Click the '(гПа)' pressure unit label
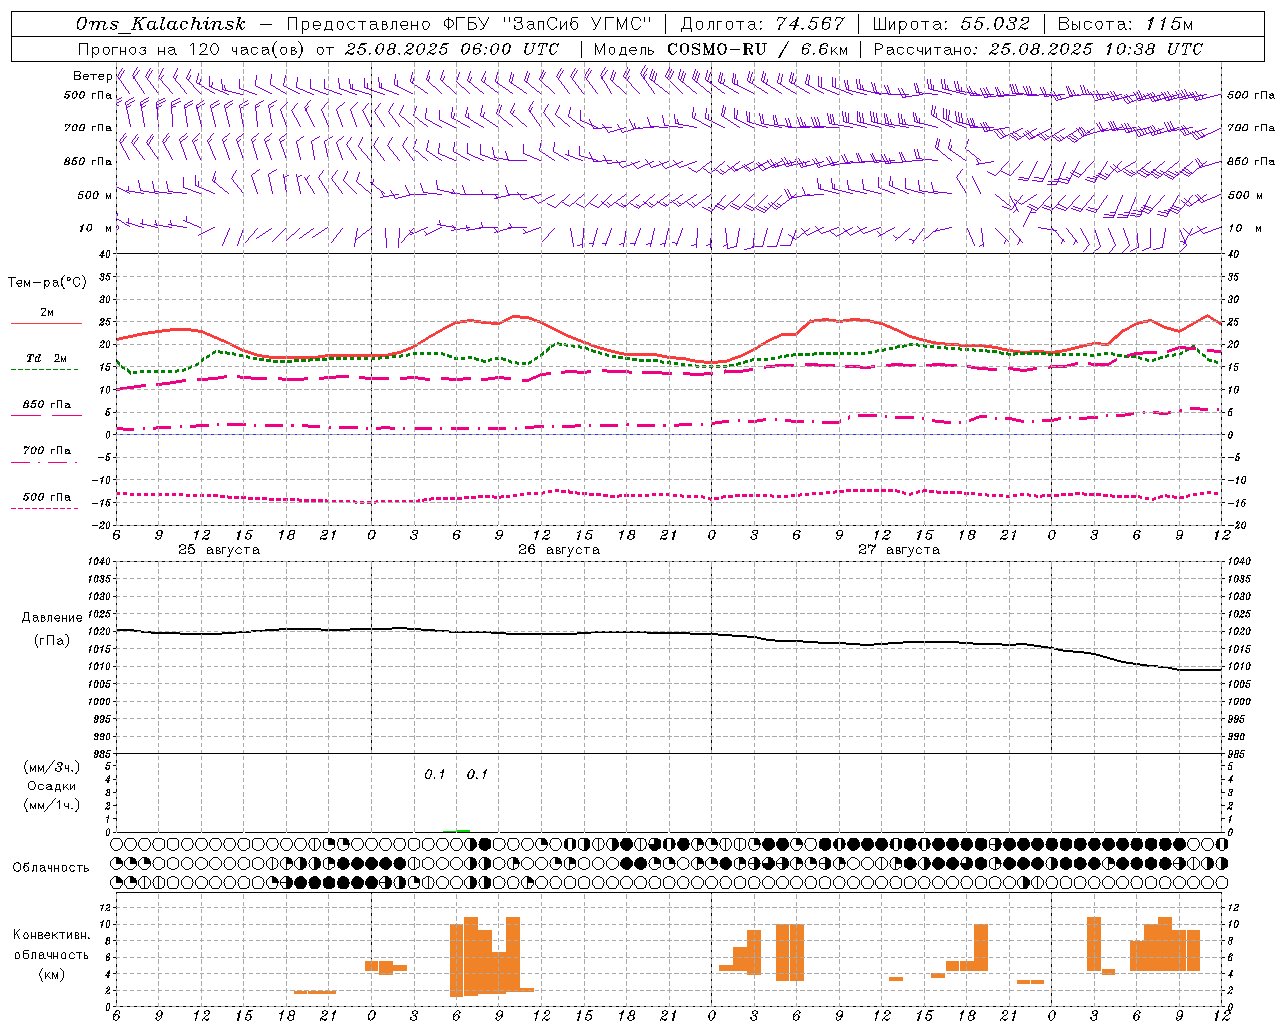Image resolution: width=1280 pixels, height=1024 pixels. point(52,641)
